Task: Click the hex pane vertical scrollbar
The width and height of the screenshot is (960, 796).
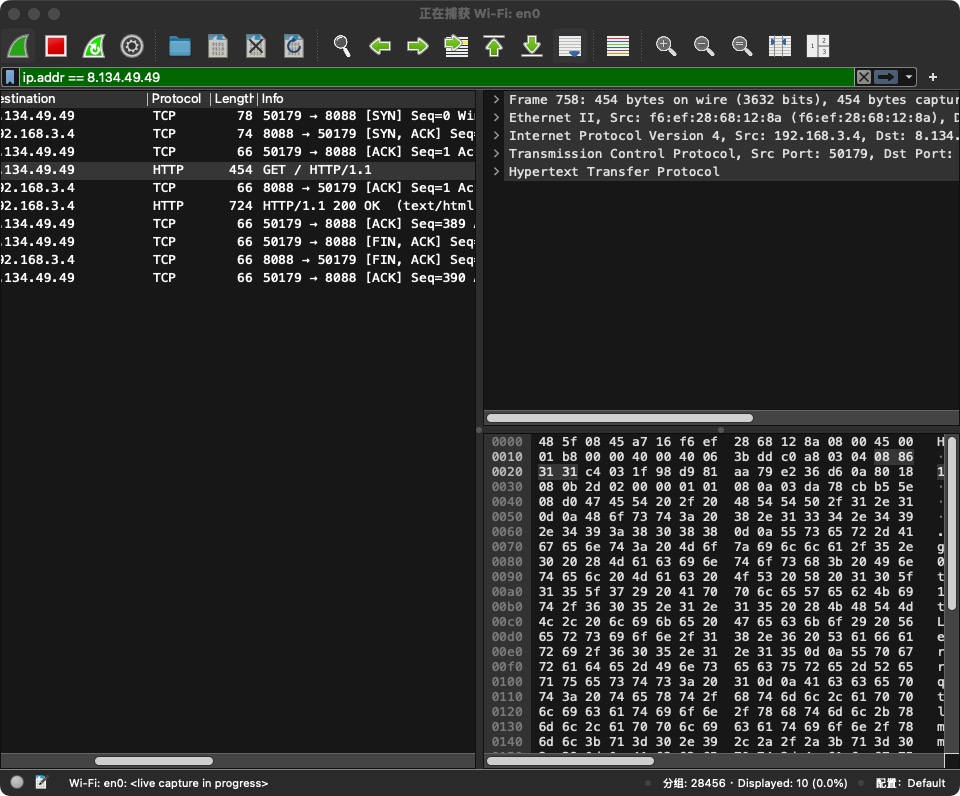Action: click(952, 522)
